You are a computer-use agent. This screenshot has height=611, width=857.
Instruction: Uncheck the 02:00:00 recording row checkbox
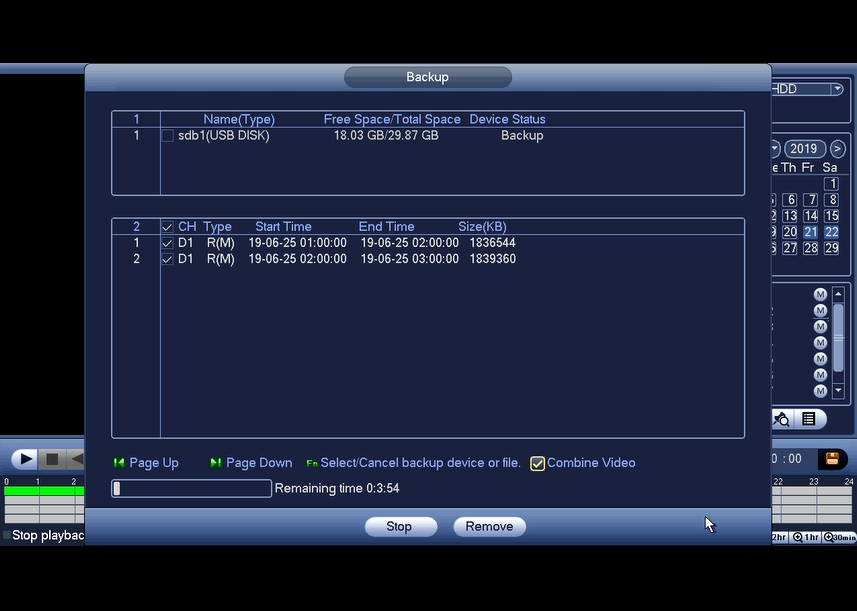pyautogui.click(x=167, y=259)
